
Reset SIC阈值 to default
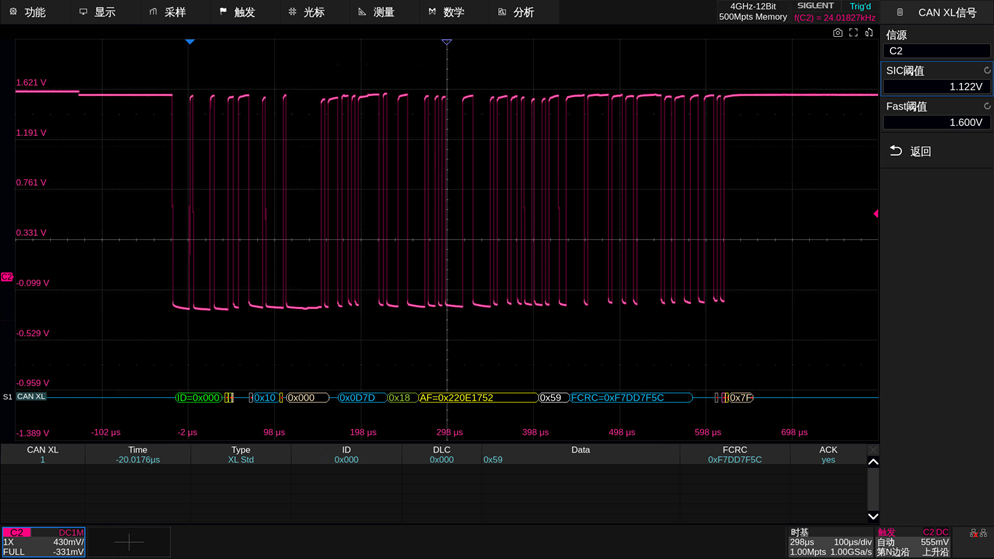tap(987, 70)
